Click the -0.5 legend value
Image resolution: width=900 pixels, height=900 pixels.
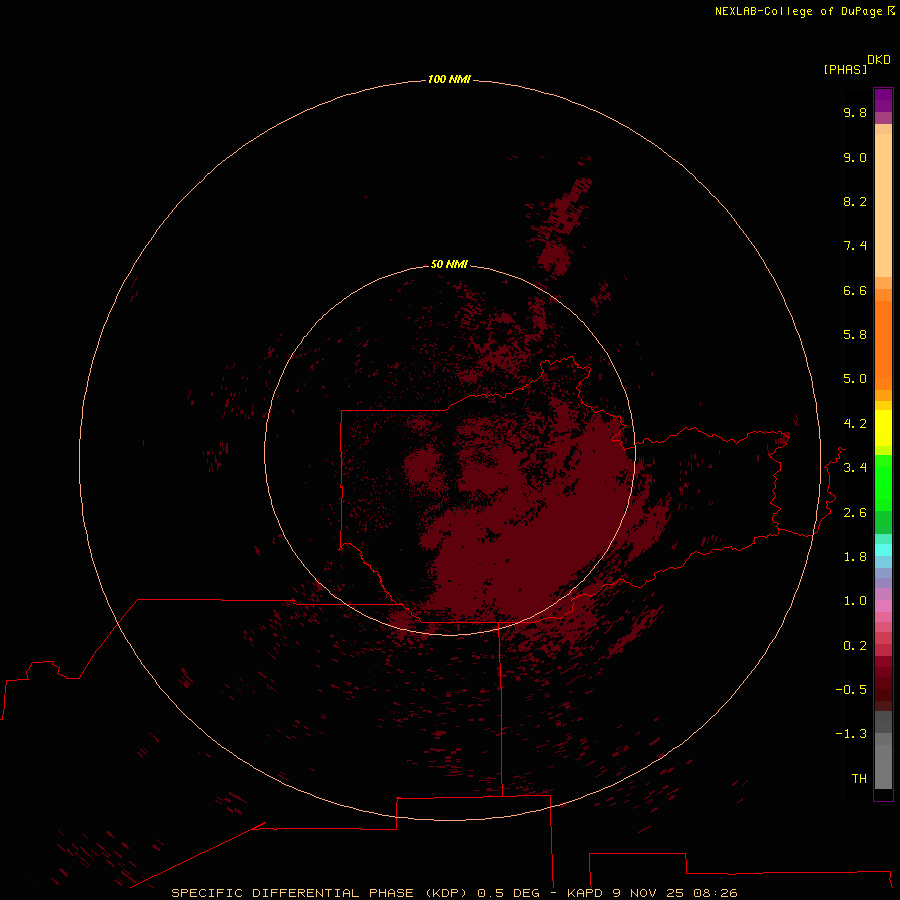tap(851, 690)
